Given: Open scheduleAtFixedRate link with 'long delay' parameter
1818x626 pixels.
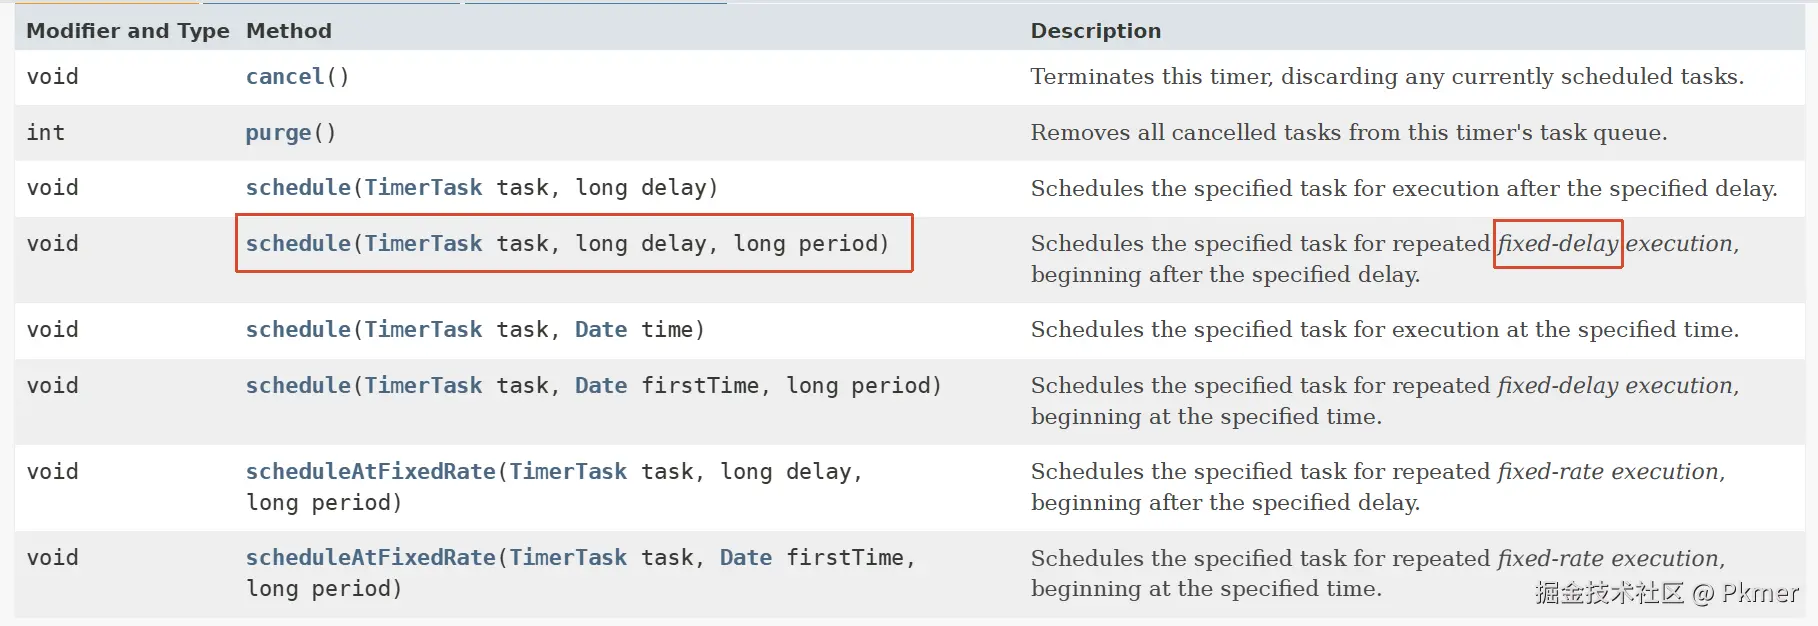Looking at the screenshot, I should (x=370, y=472).
